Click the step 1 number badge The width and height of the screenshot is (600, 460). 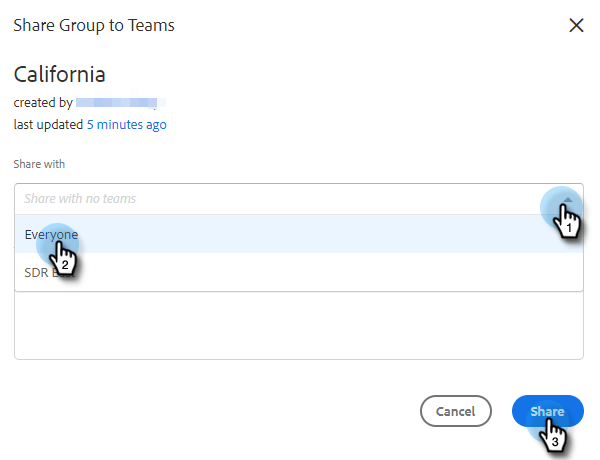coord(569,228)
